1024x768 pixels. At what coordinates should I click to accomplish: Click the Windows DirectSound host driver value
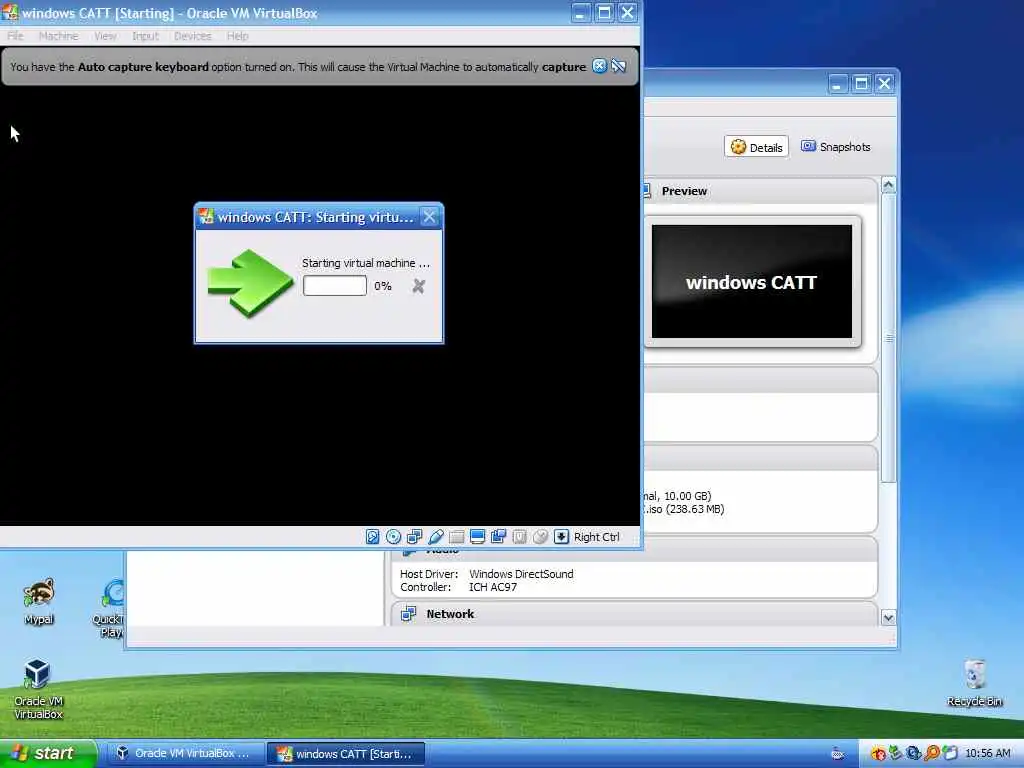click(521, 574)
